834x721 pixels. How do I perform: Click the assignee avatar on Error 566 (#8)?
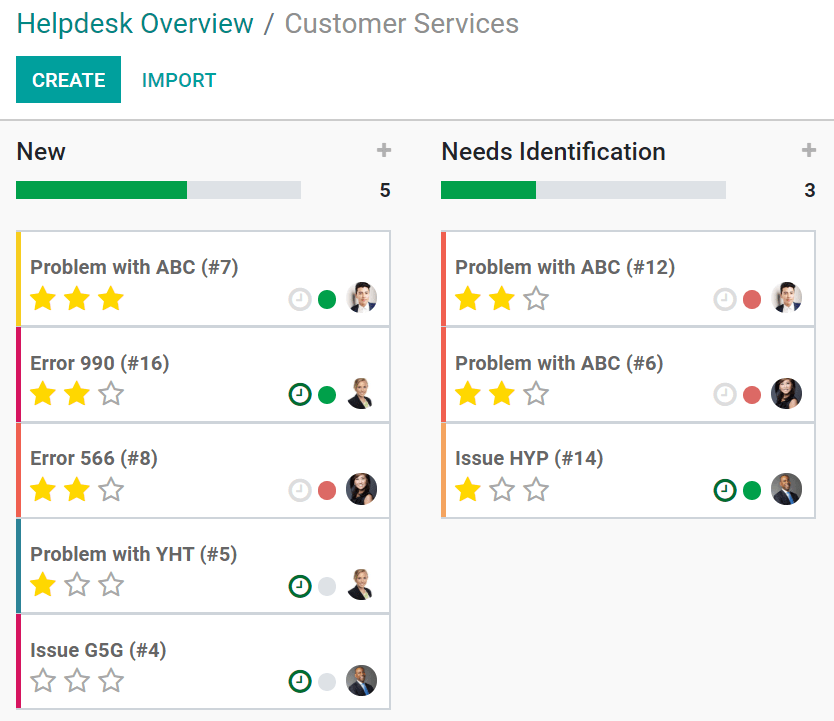(361, 490)
